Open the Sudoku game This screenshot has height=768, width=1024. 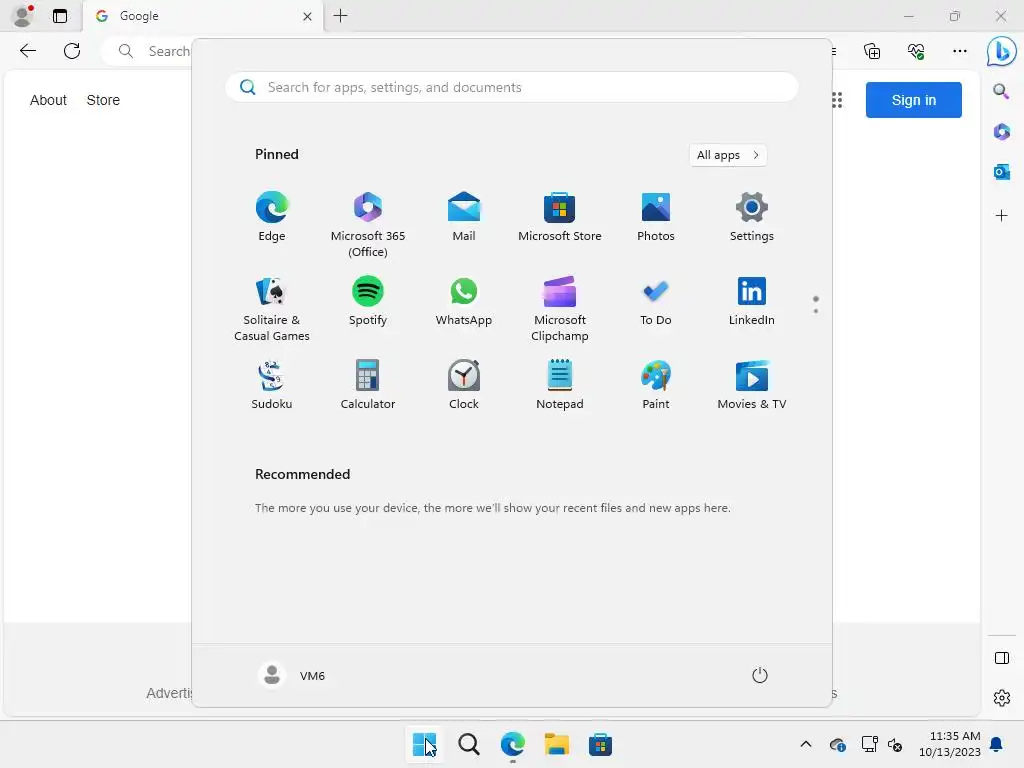tap(272, 385)
